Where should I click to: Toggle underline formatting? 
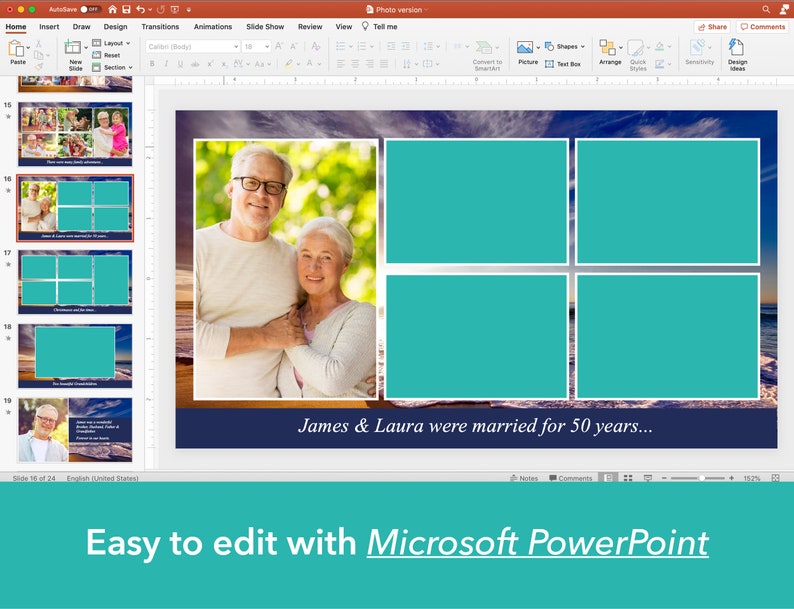point(180,64)
